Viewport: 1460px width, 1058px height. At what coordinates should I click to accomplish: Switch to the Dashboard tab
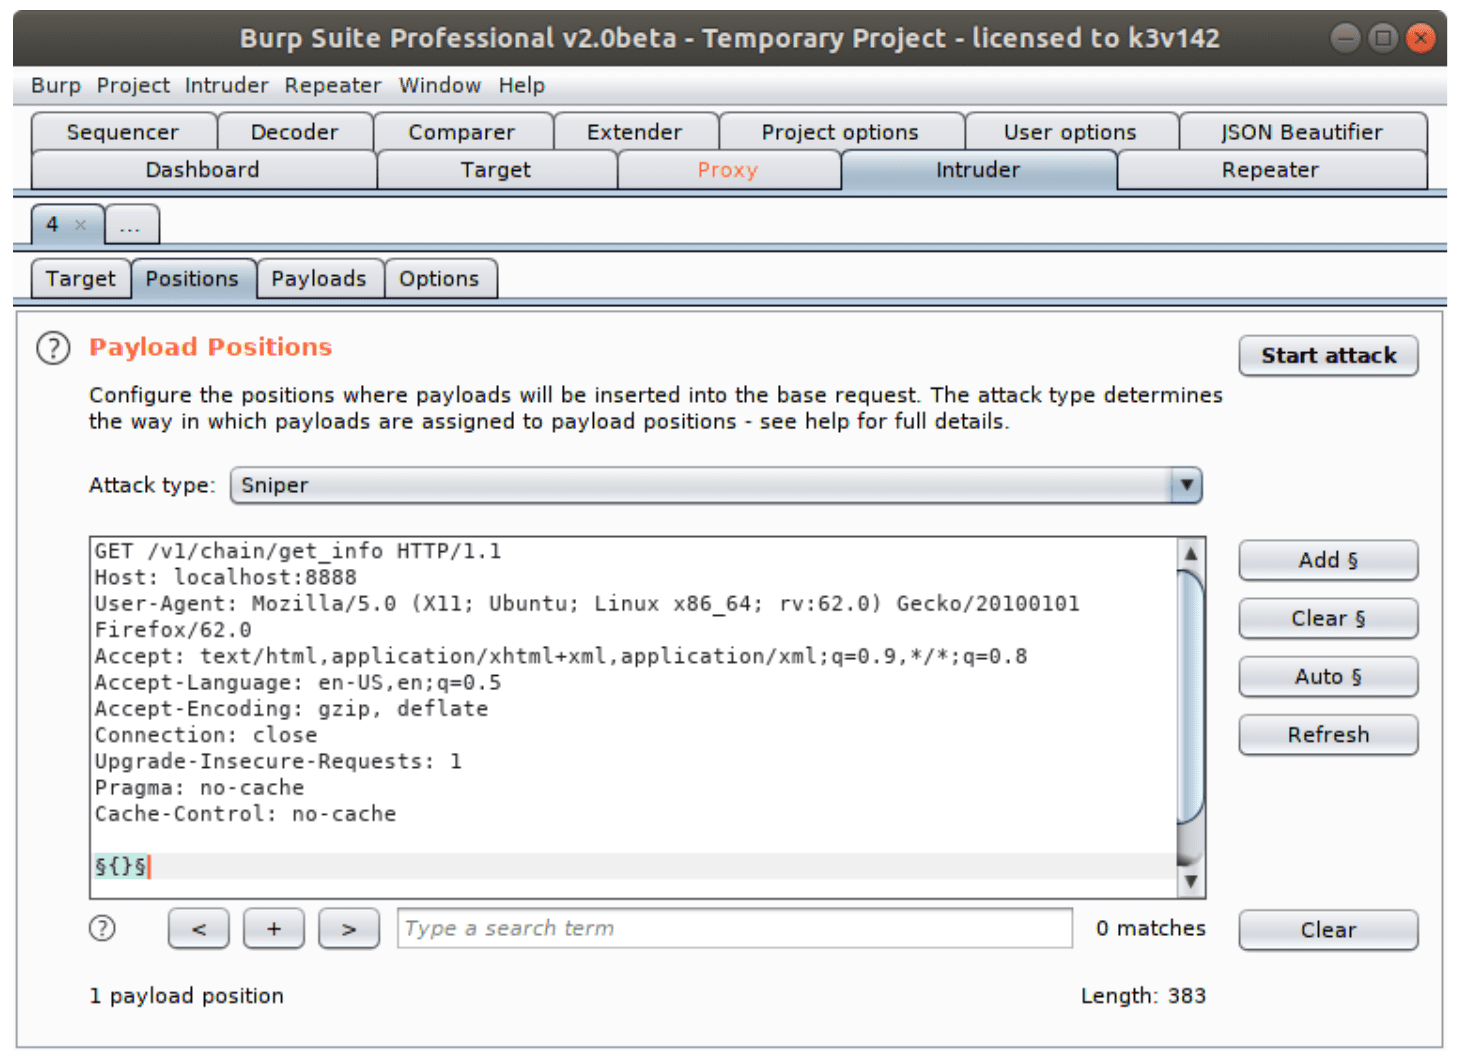[203, 170]
